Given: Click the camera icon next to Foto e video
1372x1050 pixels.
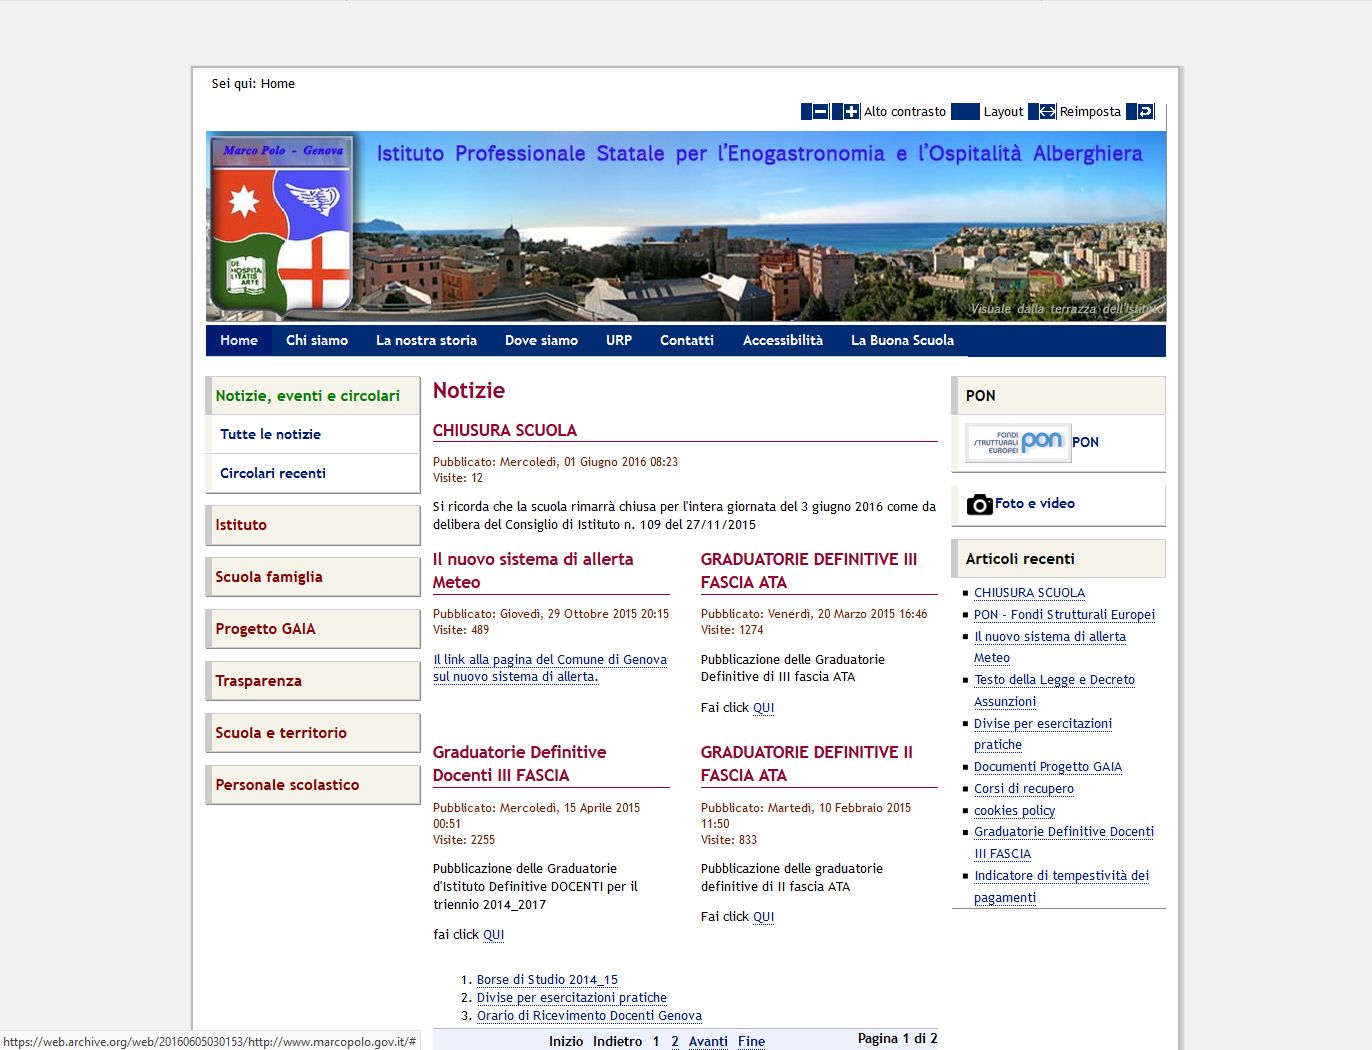Looking at the screenshot, I should click(x=979, y=504).
